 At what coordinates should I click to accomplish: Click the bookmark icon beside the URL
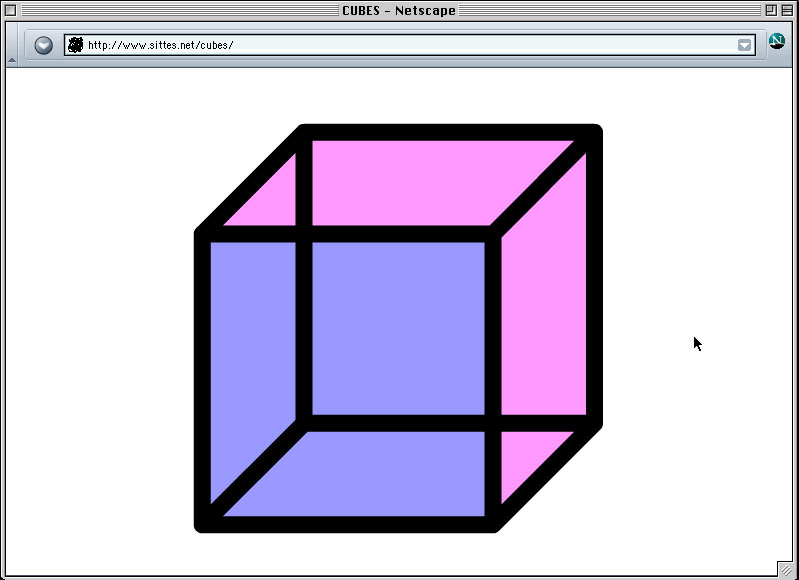click(x=75, y=45)
